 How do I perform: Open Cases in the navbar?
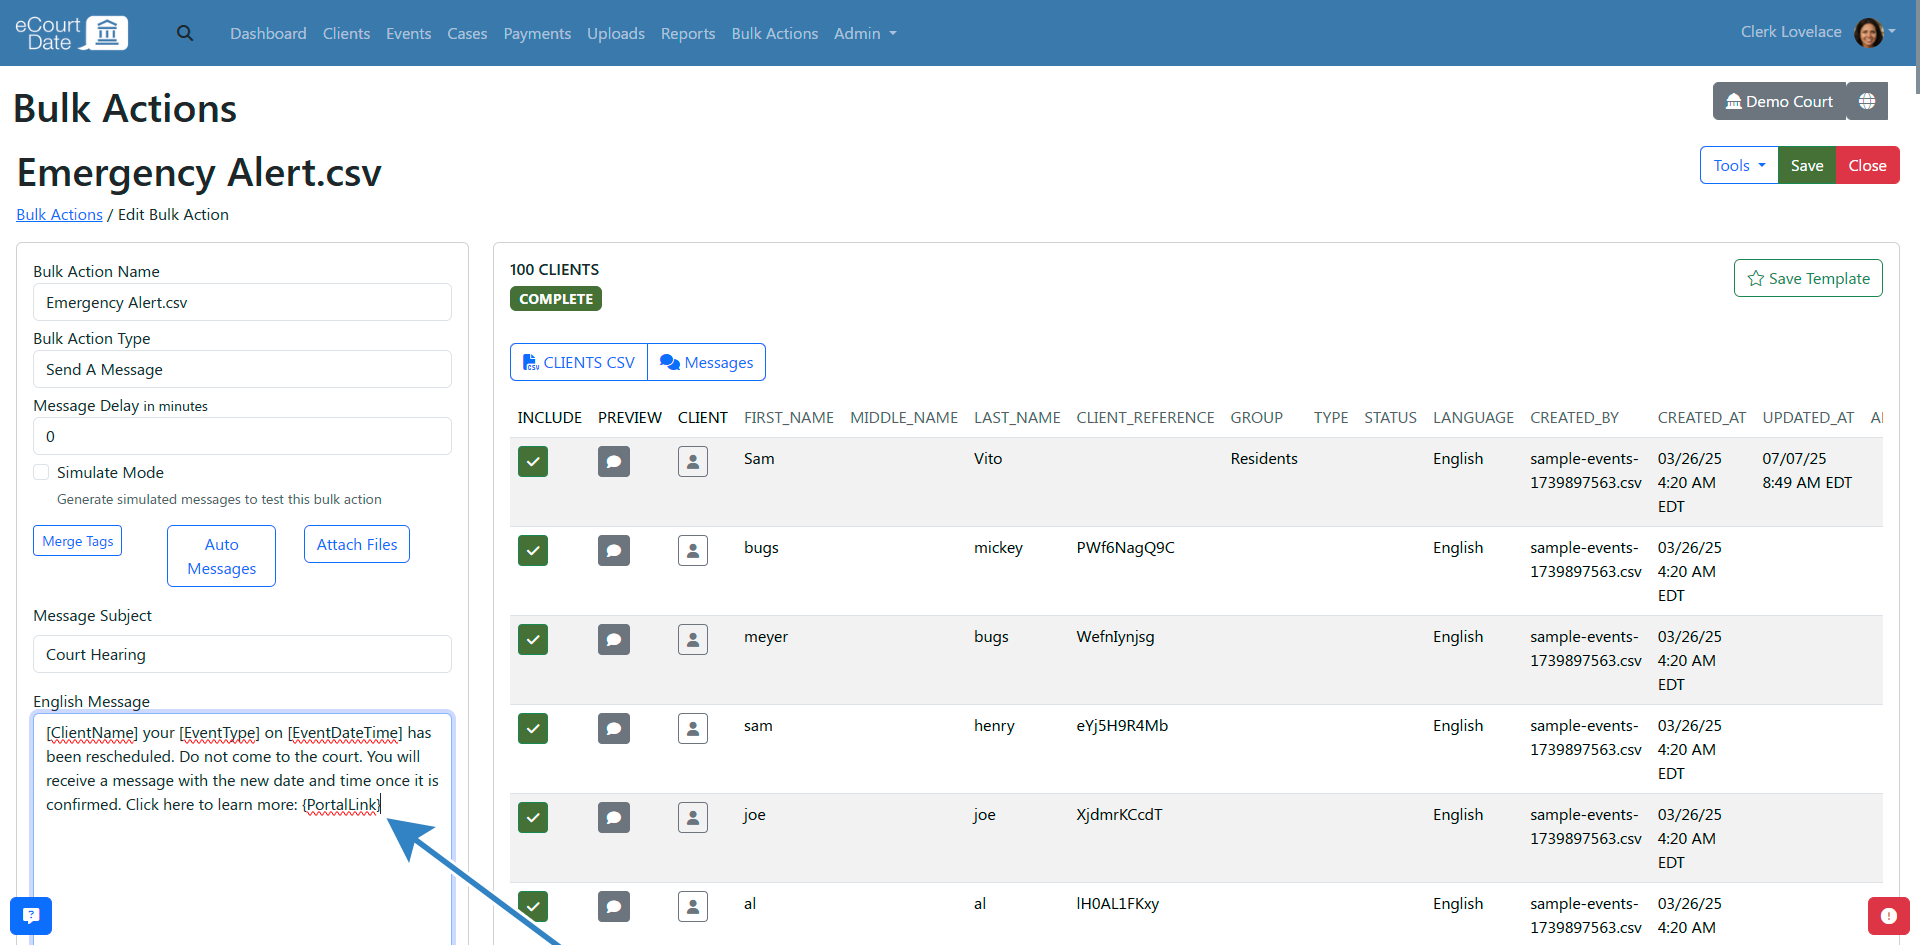point(467,33)
